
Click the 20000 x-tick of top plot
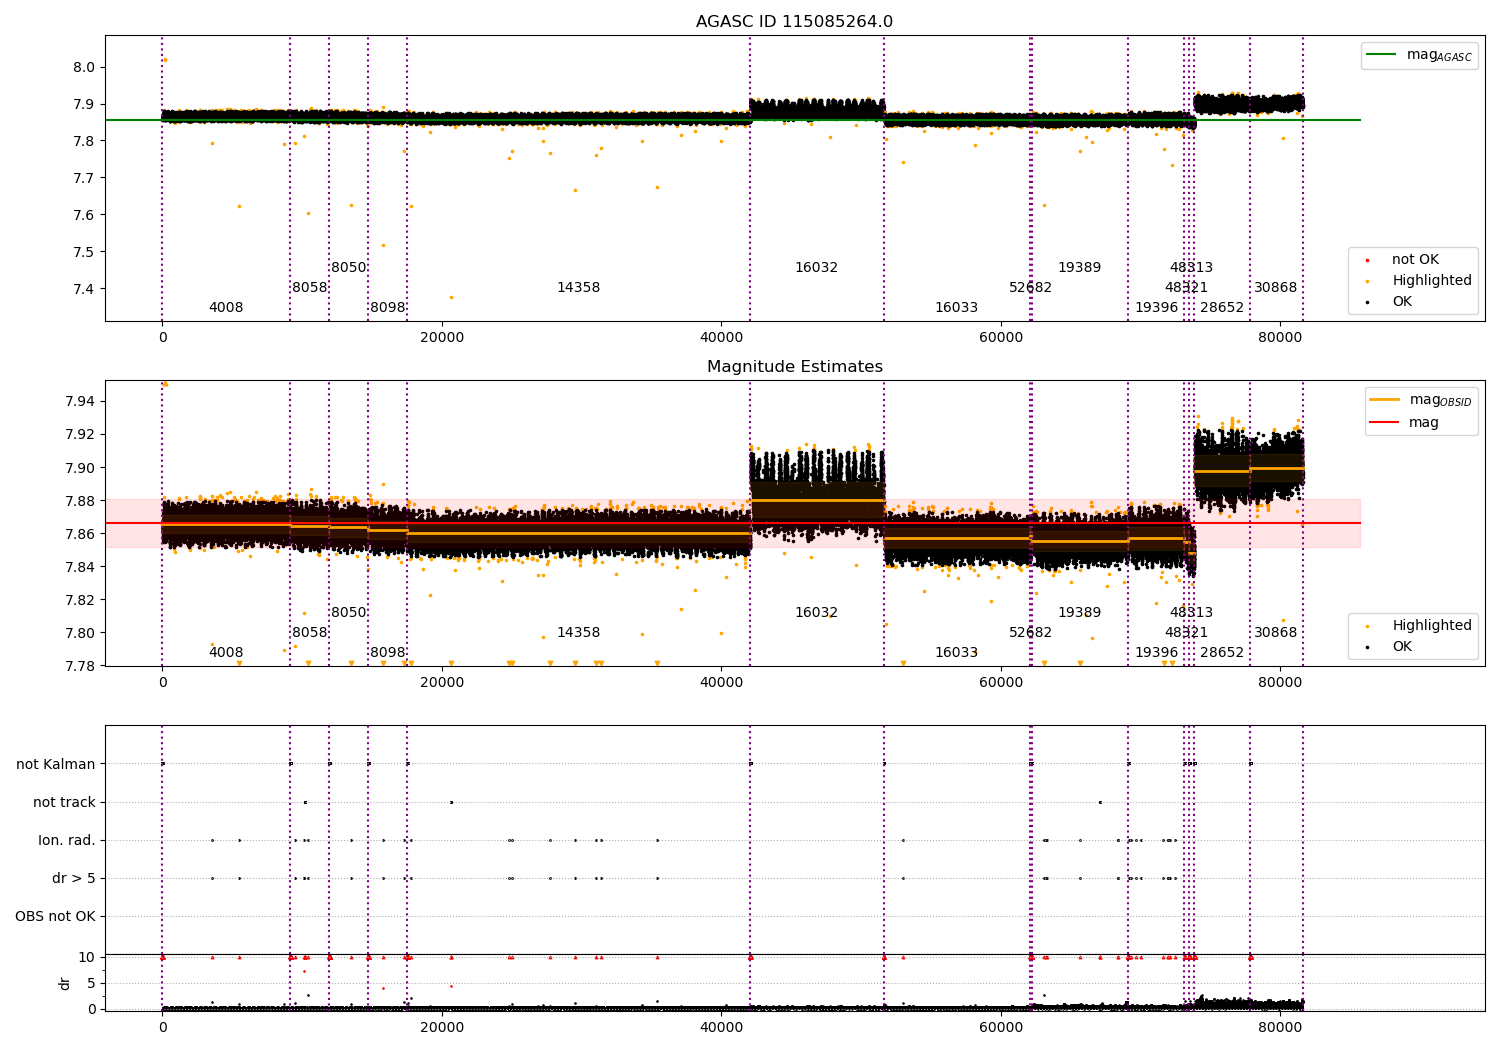tap(442, 338)
